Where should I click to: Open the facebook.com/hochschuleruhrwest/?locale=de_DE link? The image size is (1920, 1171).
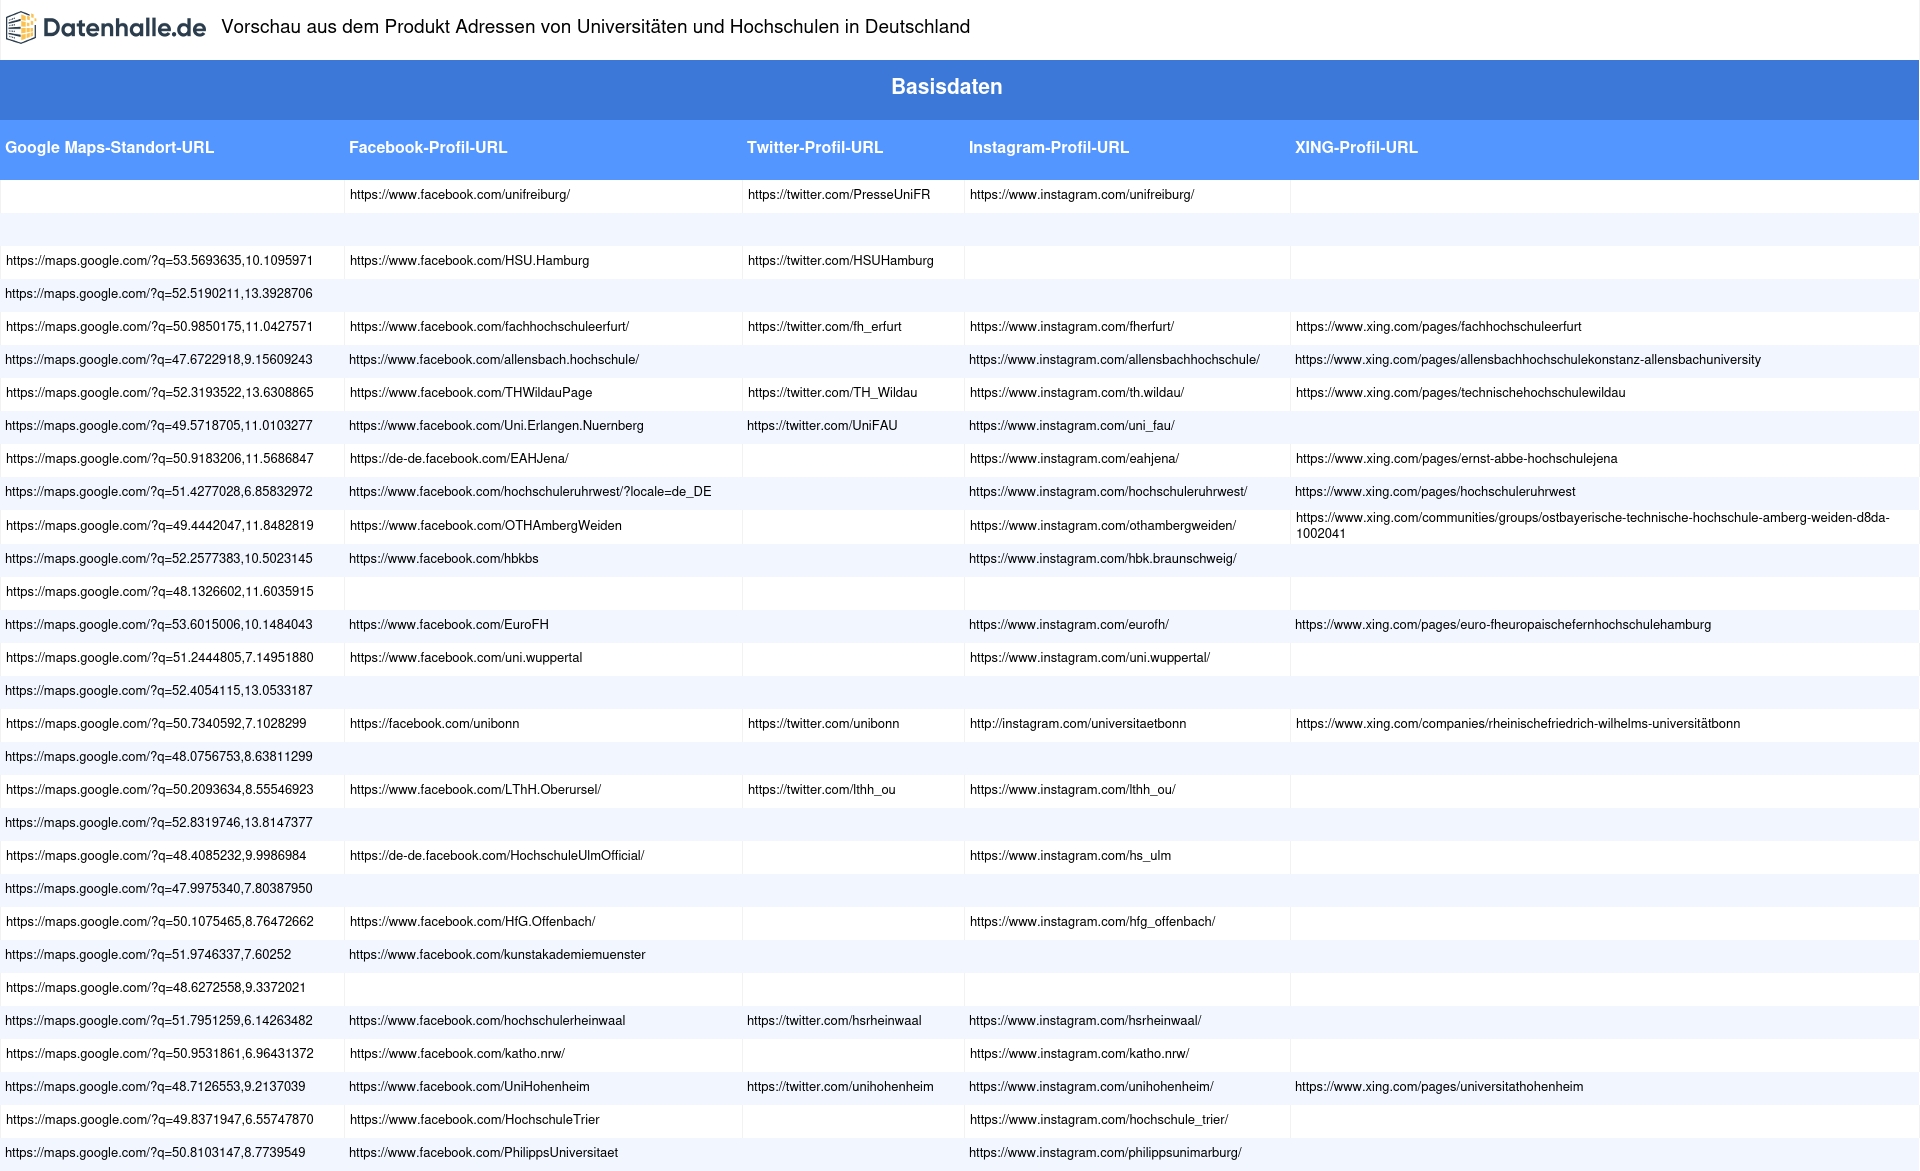530,492
